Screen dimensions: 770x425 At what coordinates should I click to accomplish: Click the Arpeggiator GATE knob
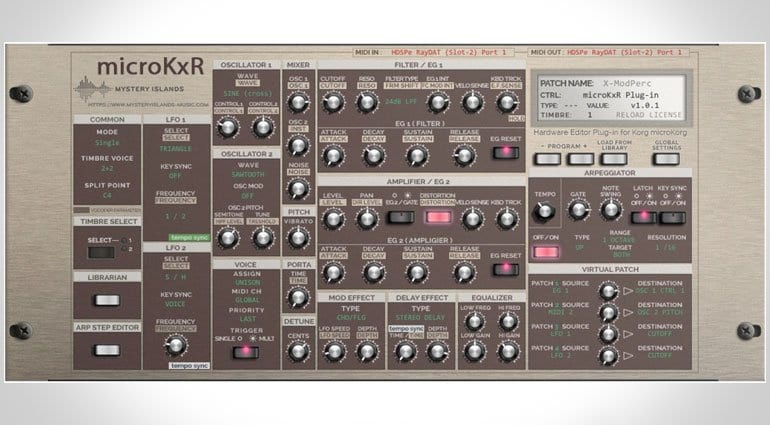[578, 210]
